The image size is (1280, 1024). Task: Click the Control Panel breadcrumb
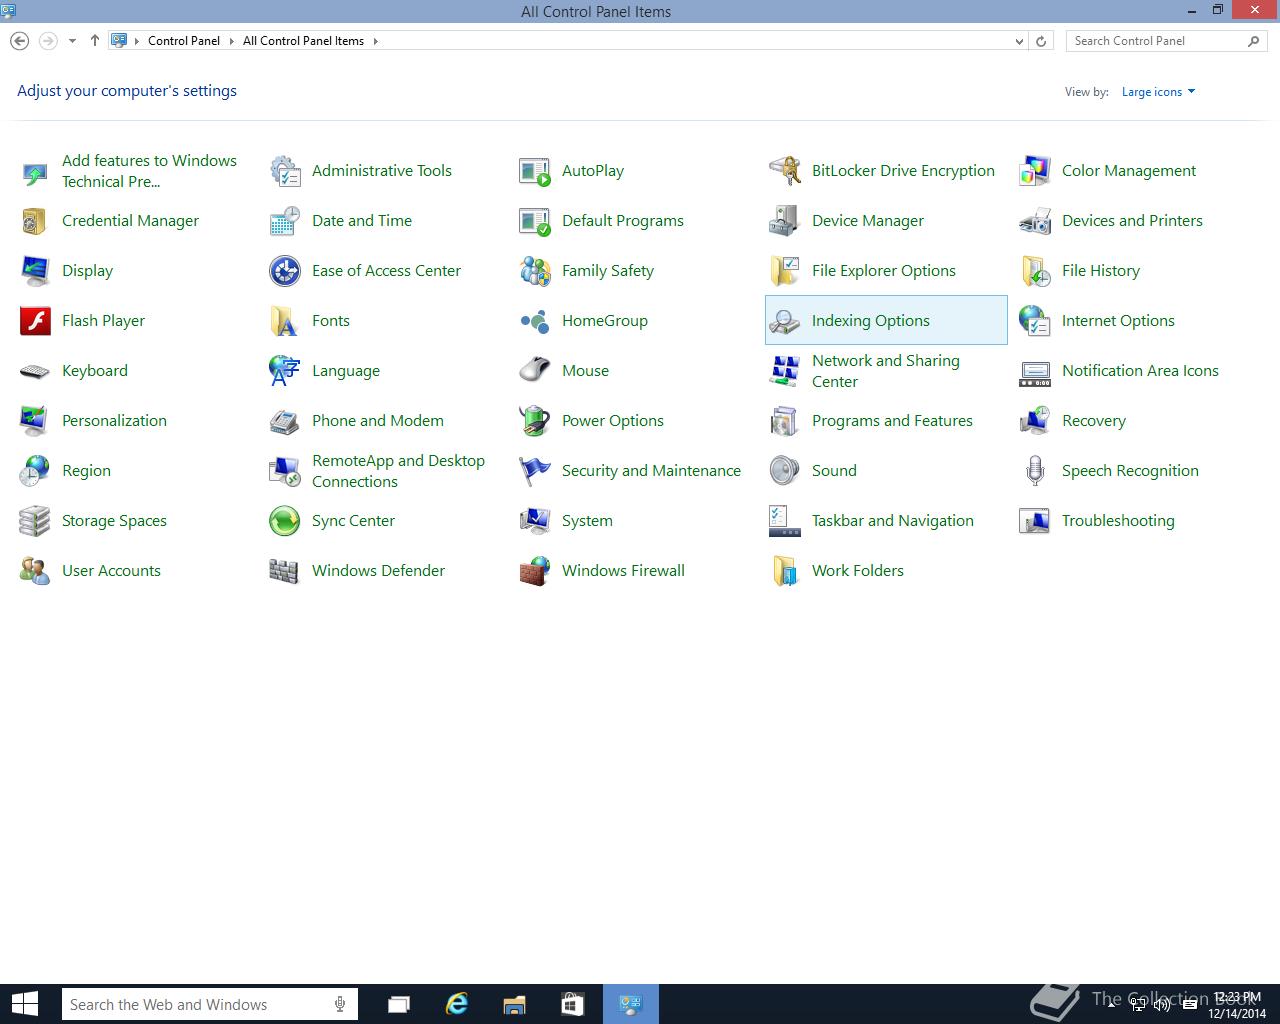coord(183,41)
